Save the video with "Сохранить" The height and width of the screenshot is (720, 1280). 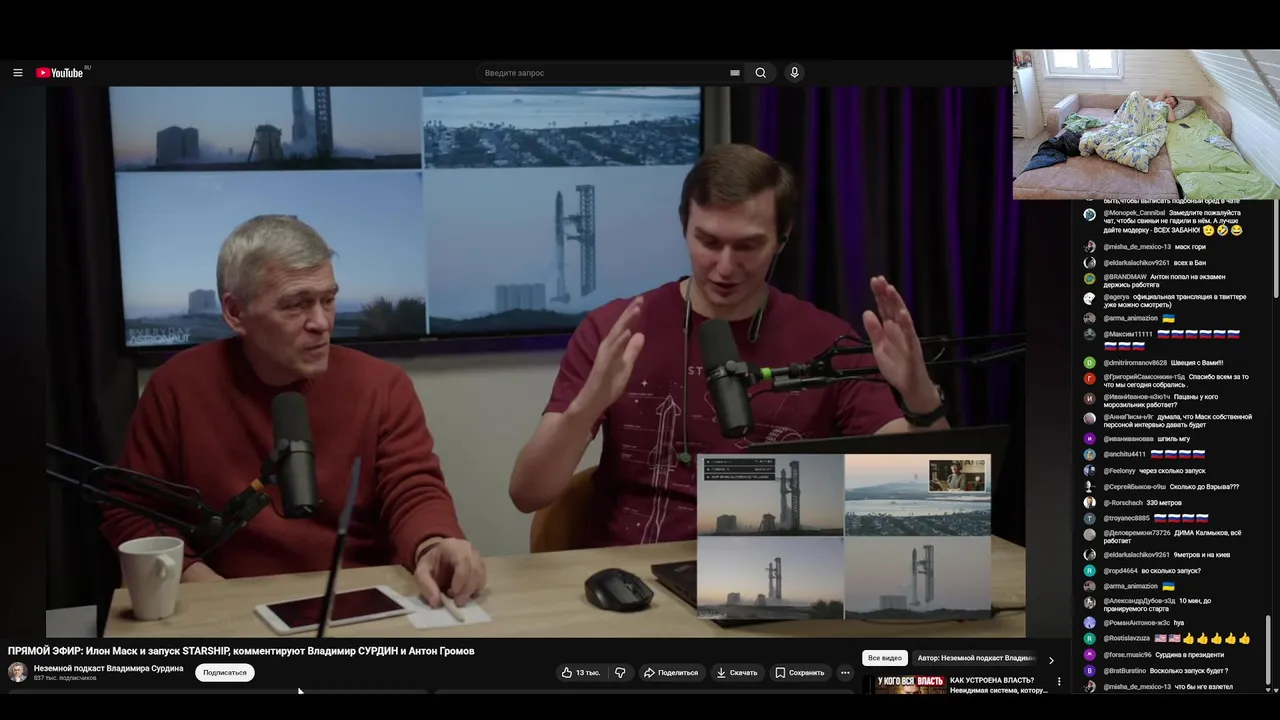[x=800, y=673]
